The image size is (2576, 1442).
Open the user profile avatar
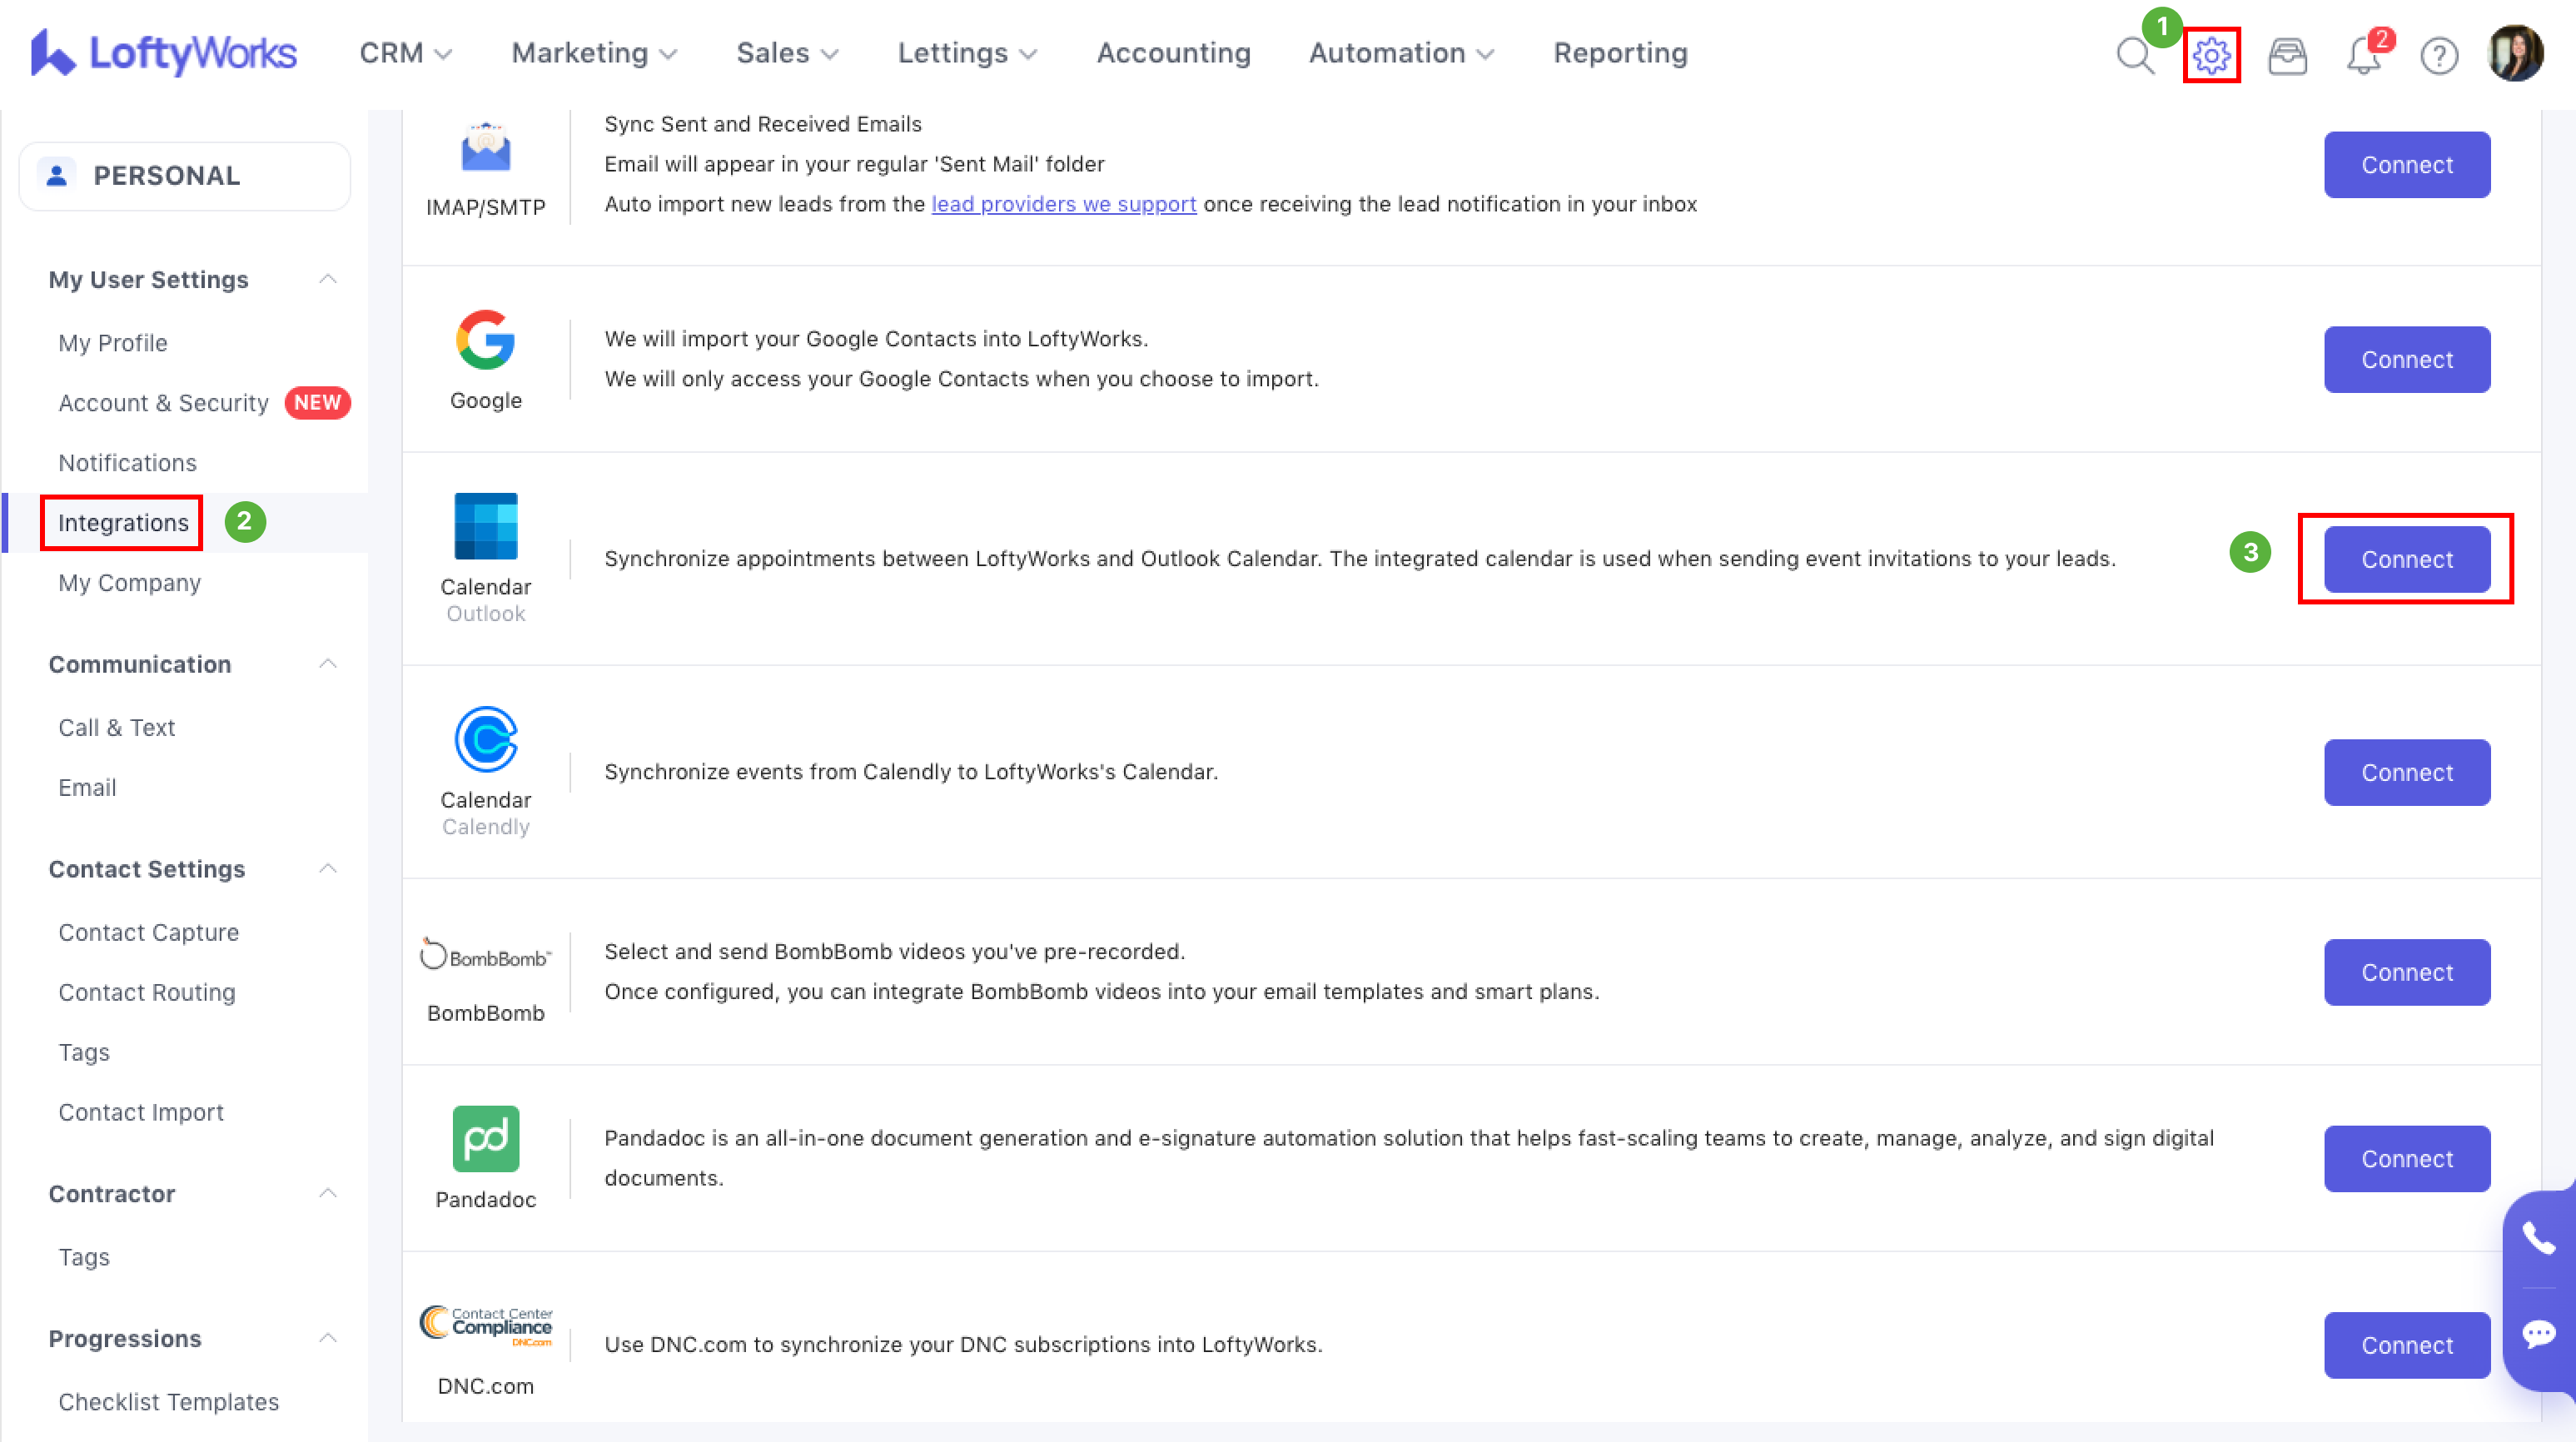2514,53
